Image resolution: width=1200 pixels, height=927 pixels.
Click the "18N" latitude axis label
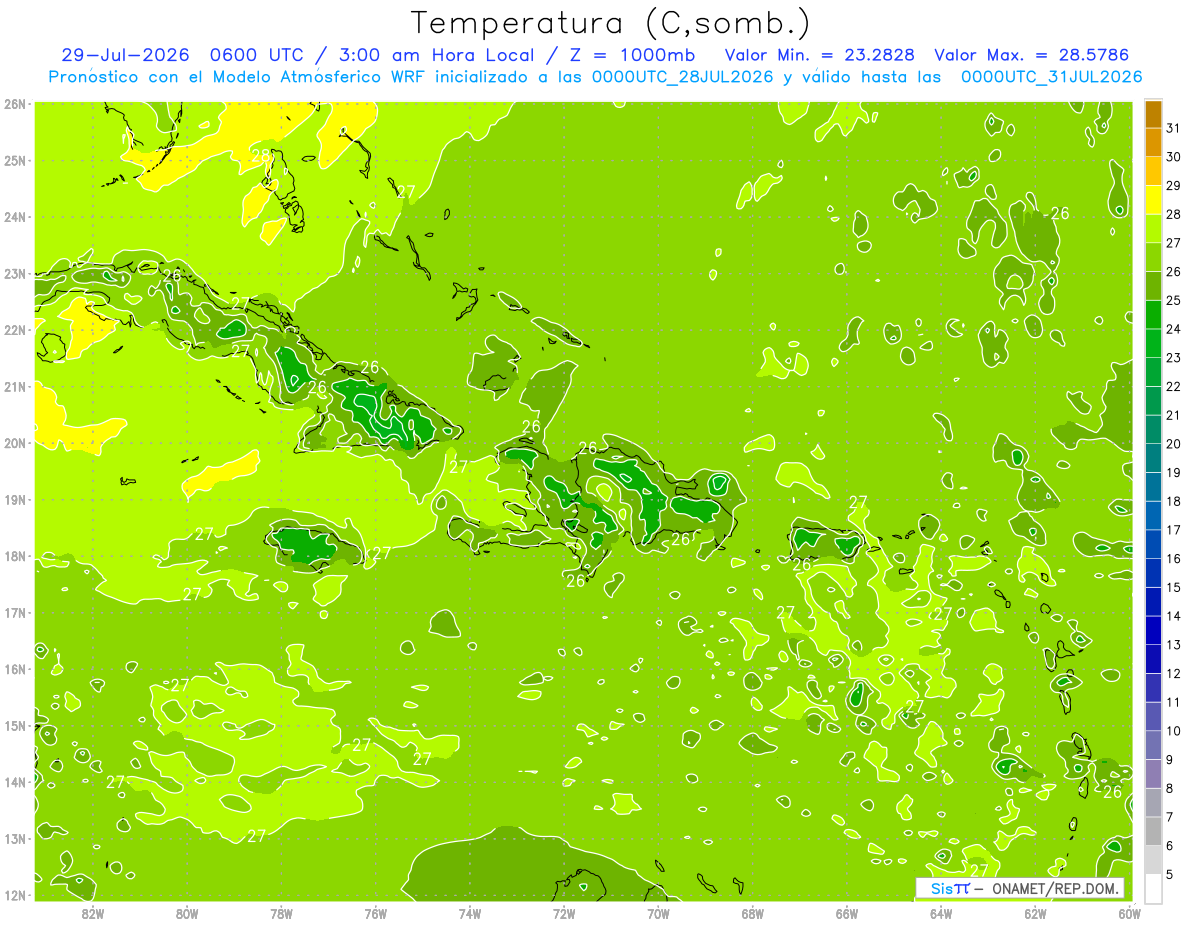[15, 556]
